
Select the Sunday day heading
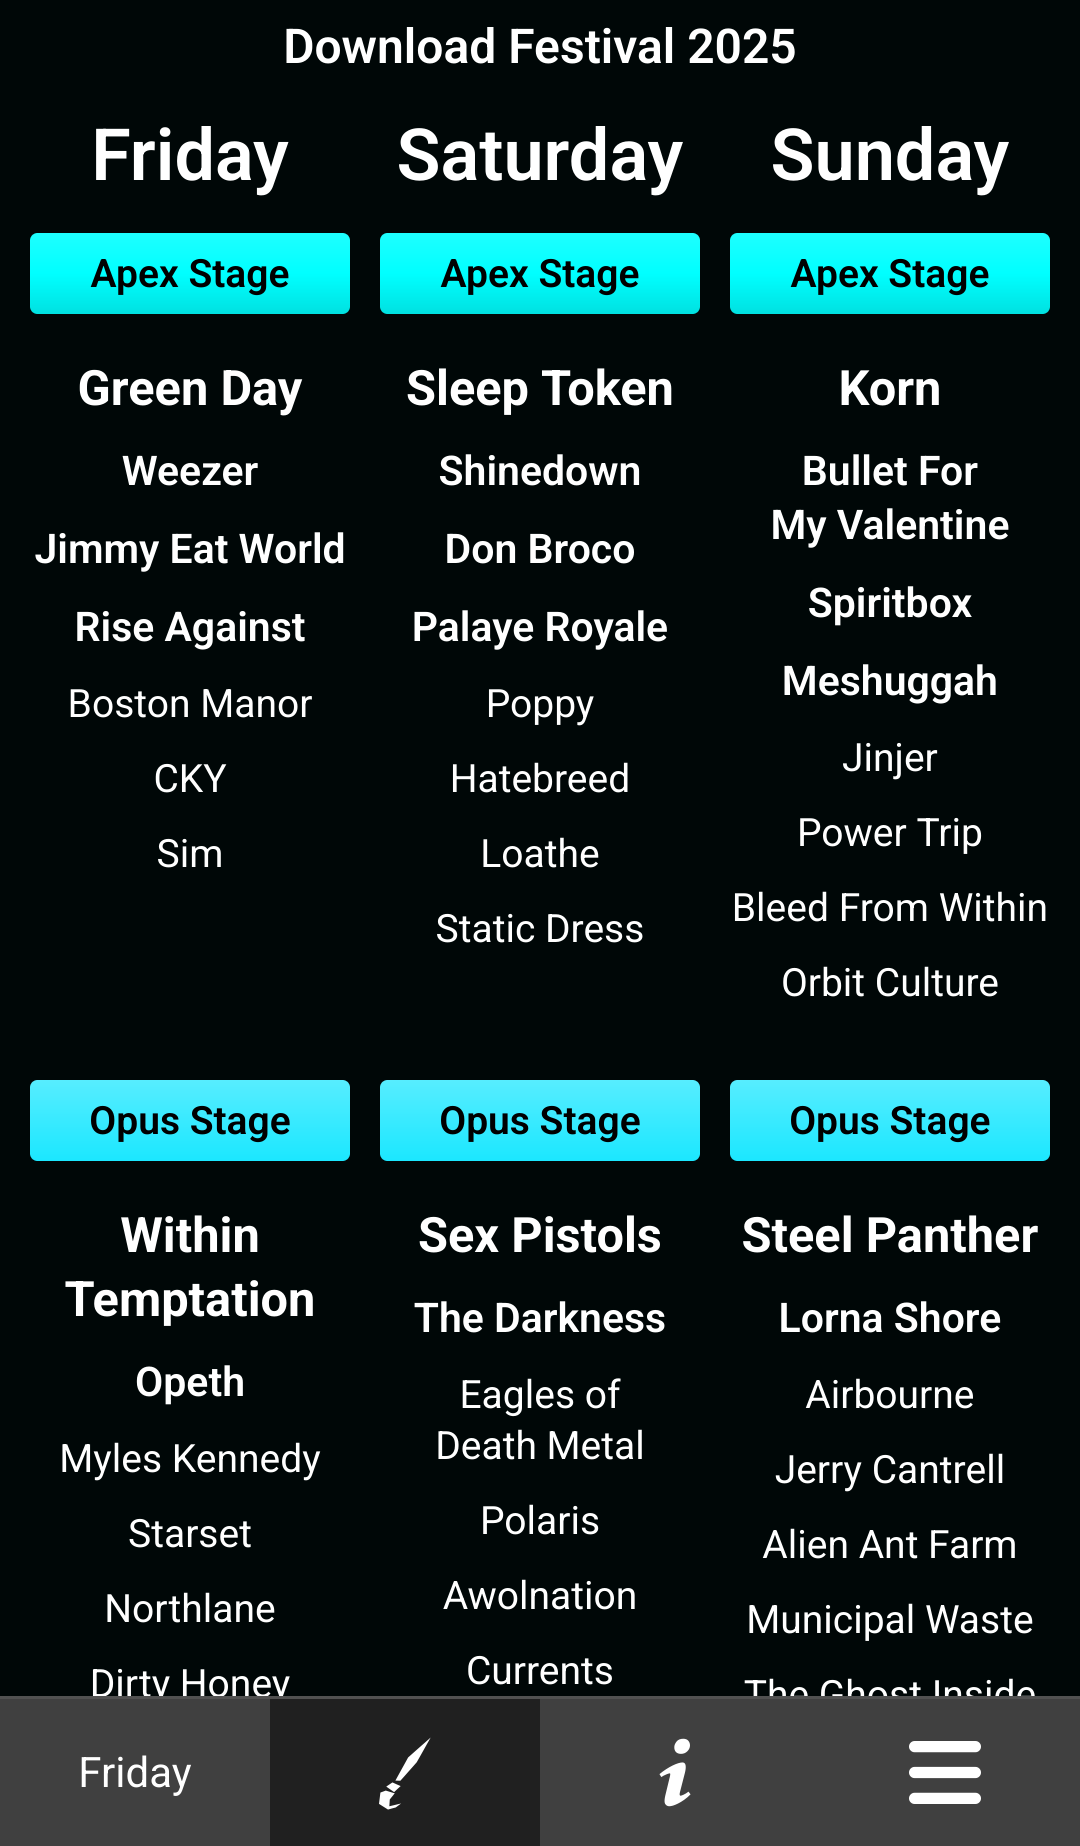890,157
